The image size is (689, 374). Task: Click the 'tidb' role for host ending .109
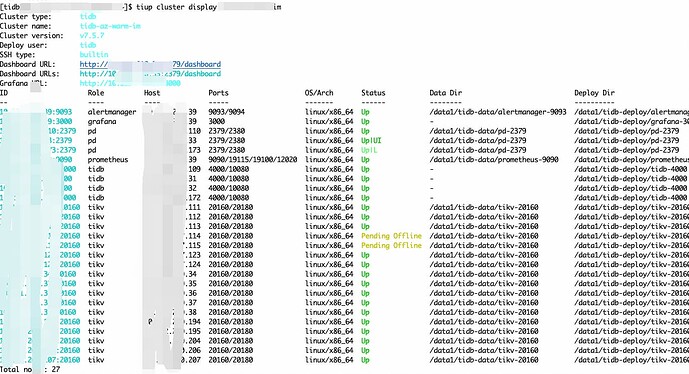[x=96, y=170]
